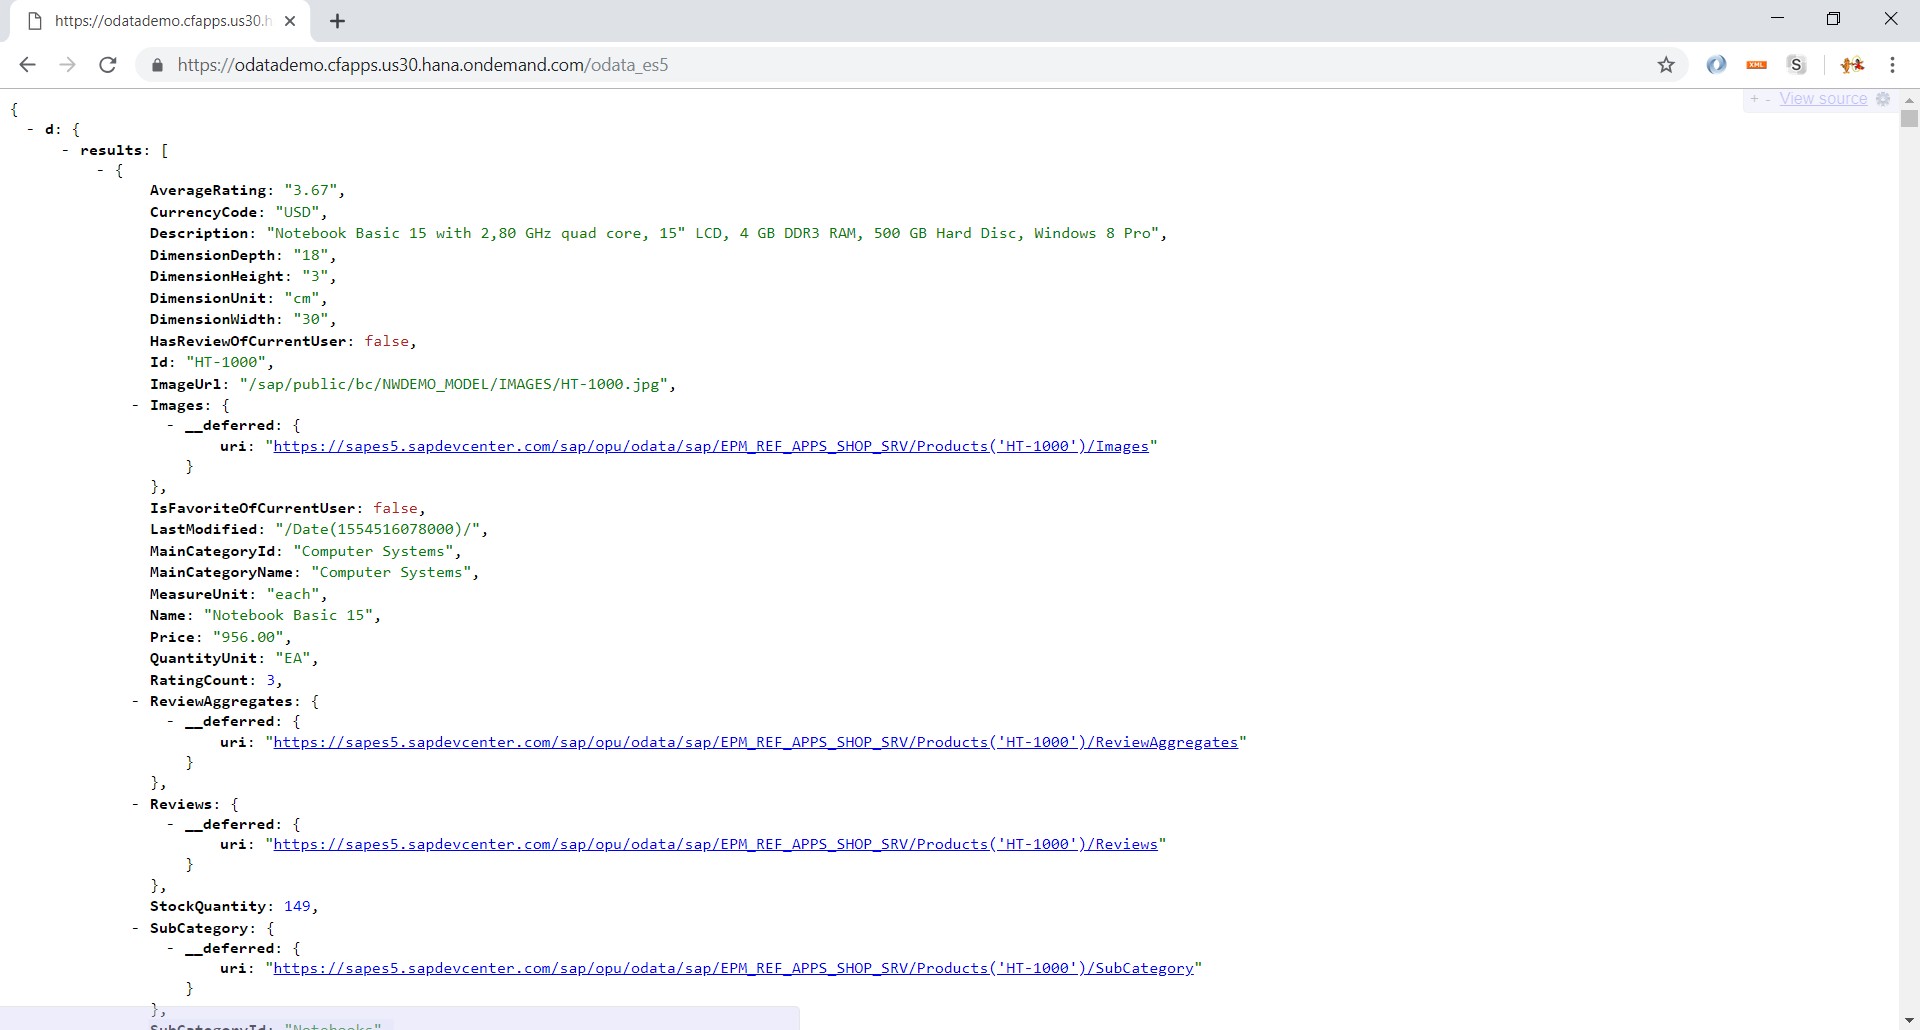Reload the current page
This screenshot has width=1920, height=1030.
coord(108,65)
